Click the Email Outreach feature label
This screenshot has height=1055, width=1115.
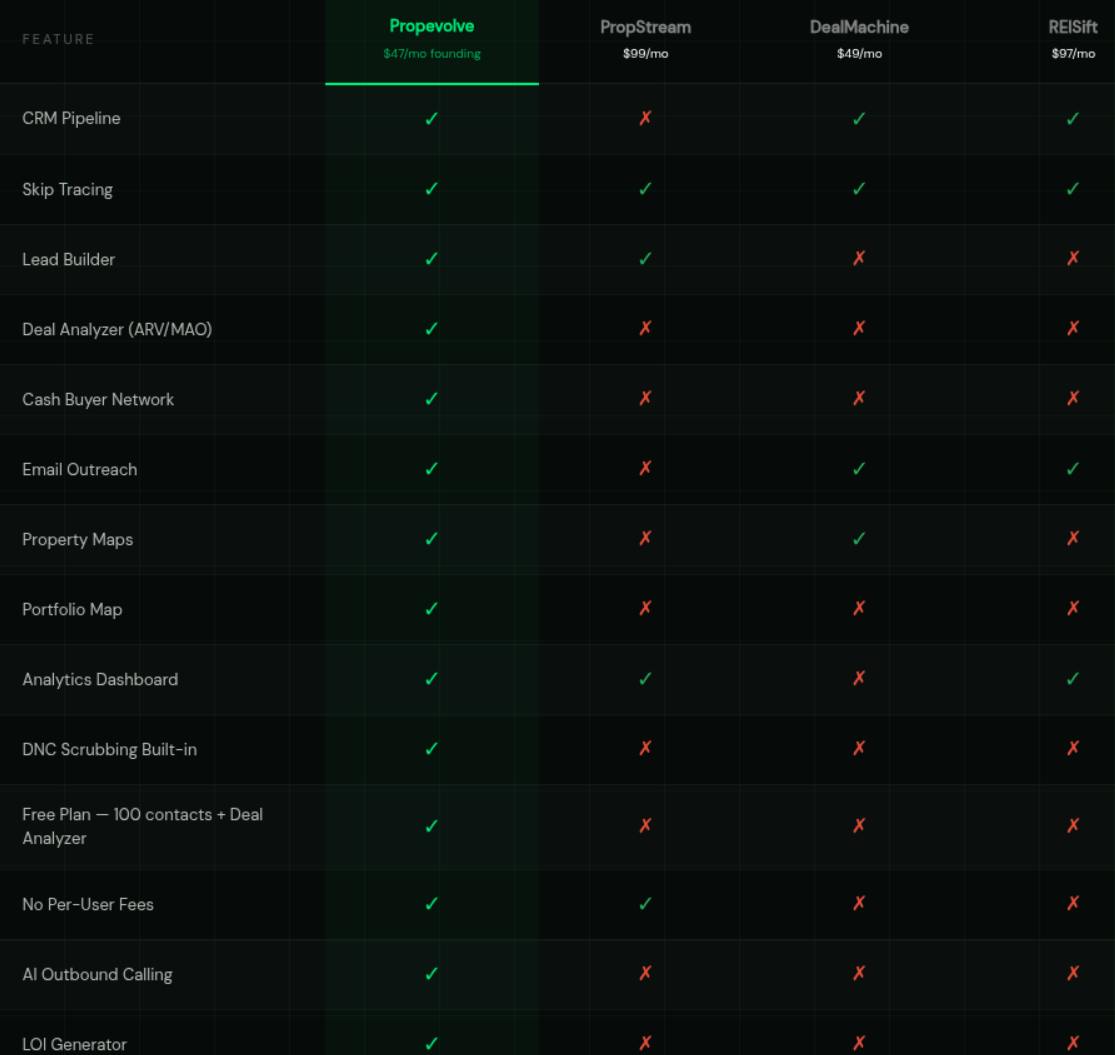pyautogui.click(x=80, y=469)
